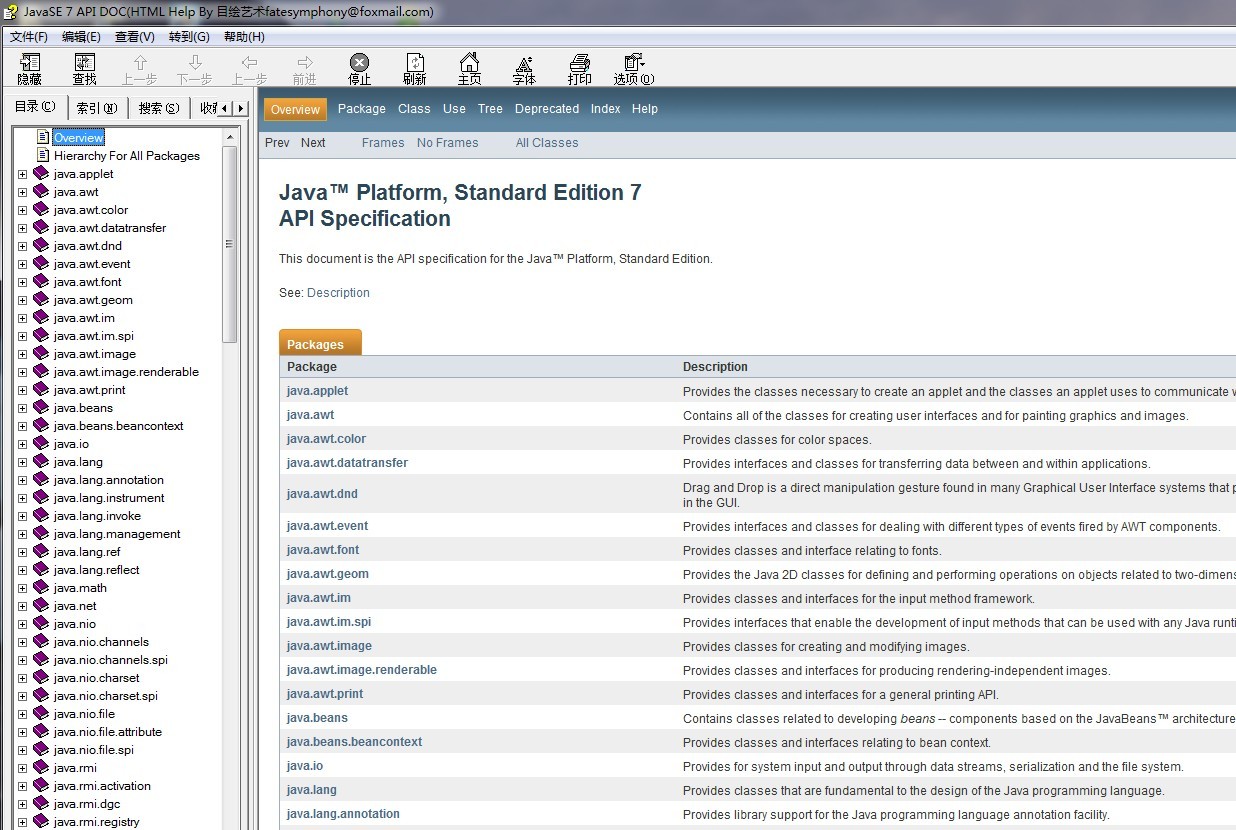Viewport: 1236px width, 830px height.
Task: Click the book icon for java.nio.file.attribute
Action: (41, 731)
